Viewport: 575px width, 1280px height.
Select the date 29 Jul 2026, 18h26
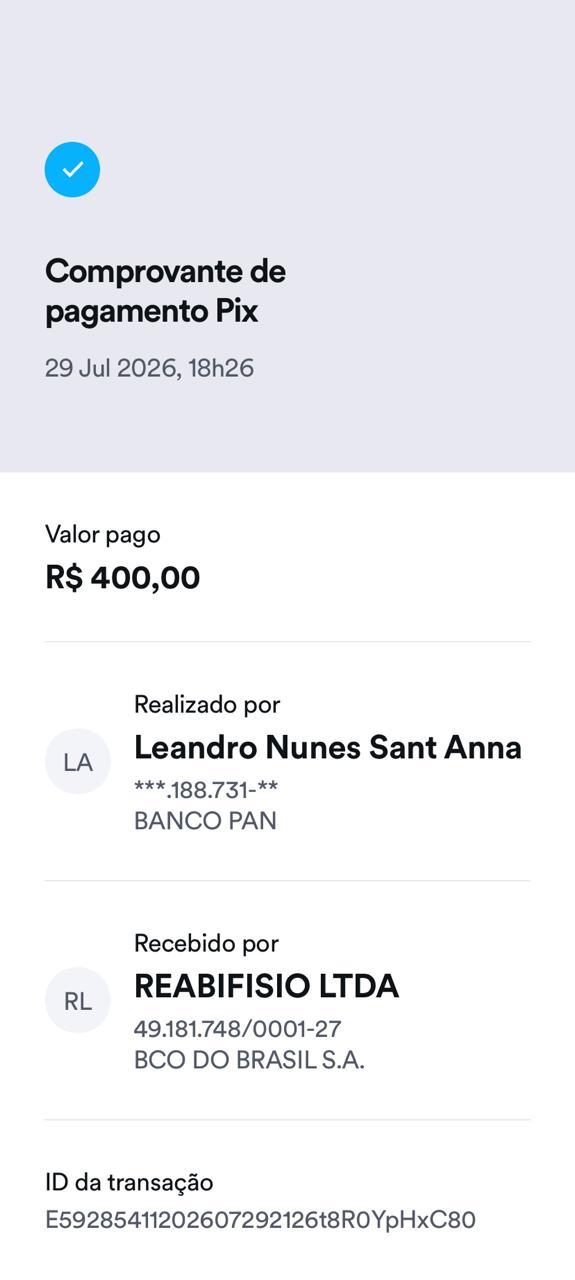tap(150, 368)
